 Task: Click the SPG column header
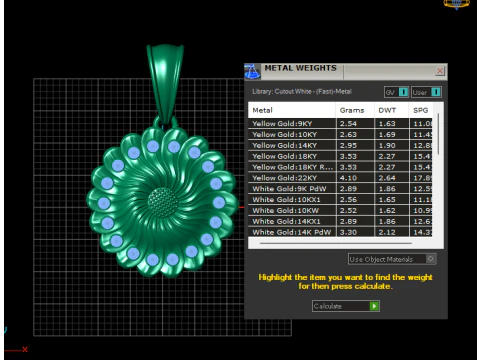(x=421, y=110)
